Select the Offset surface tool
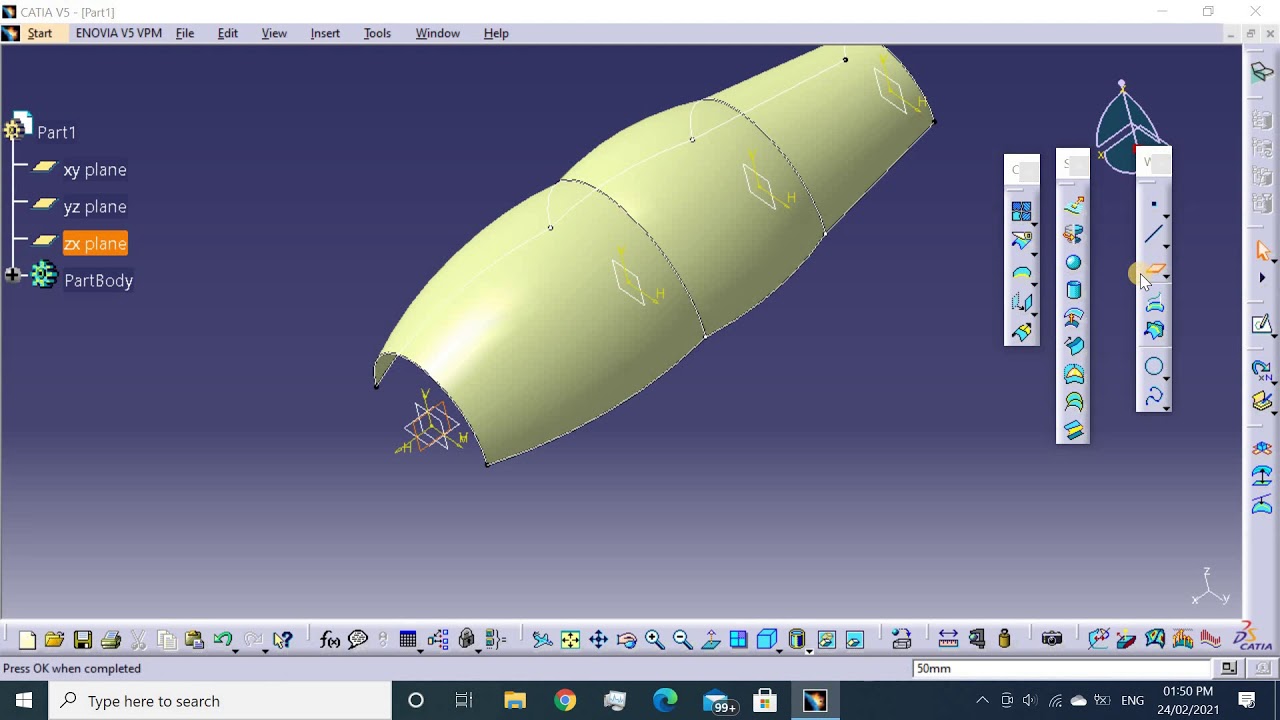The height and width of the screenshot is (720, 1280). point(1073,318)
